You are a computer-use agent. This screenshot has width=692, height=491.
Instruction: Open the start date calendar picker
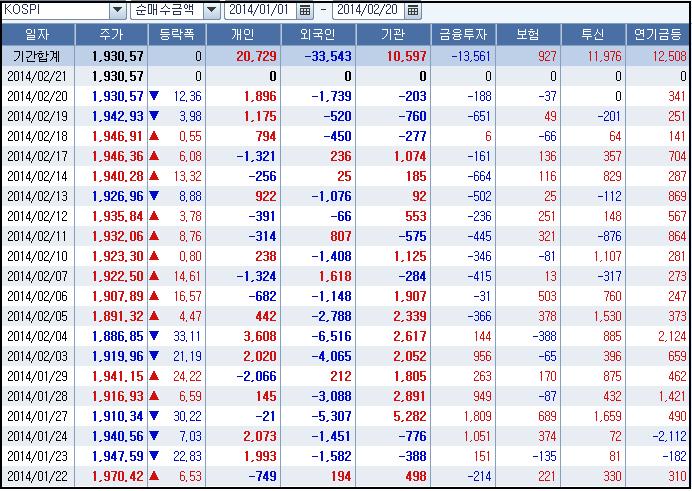[x=305, y=10]
